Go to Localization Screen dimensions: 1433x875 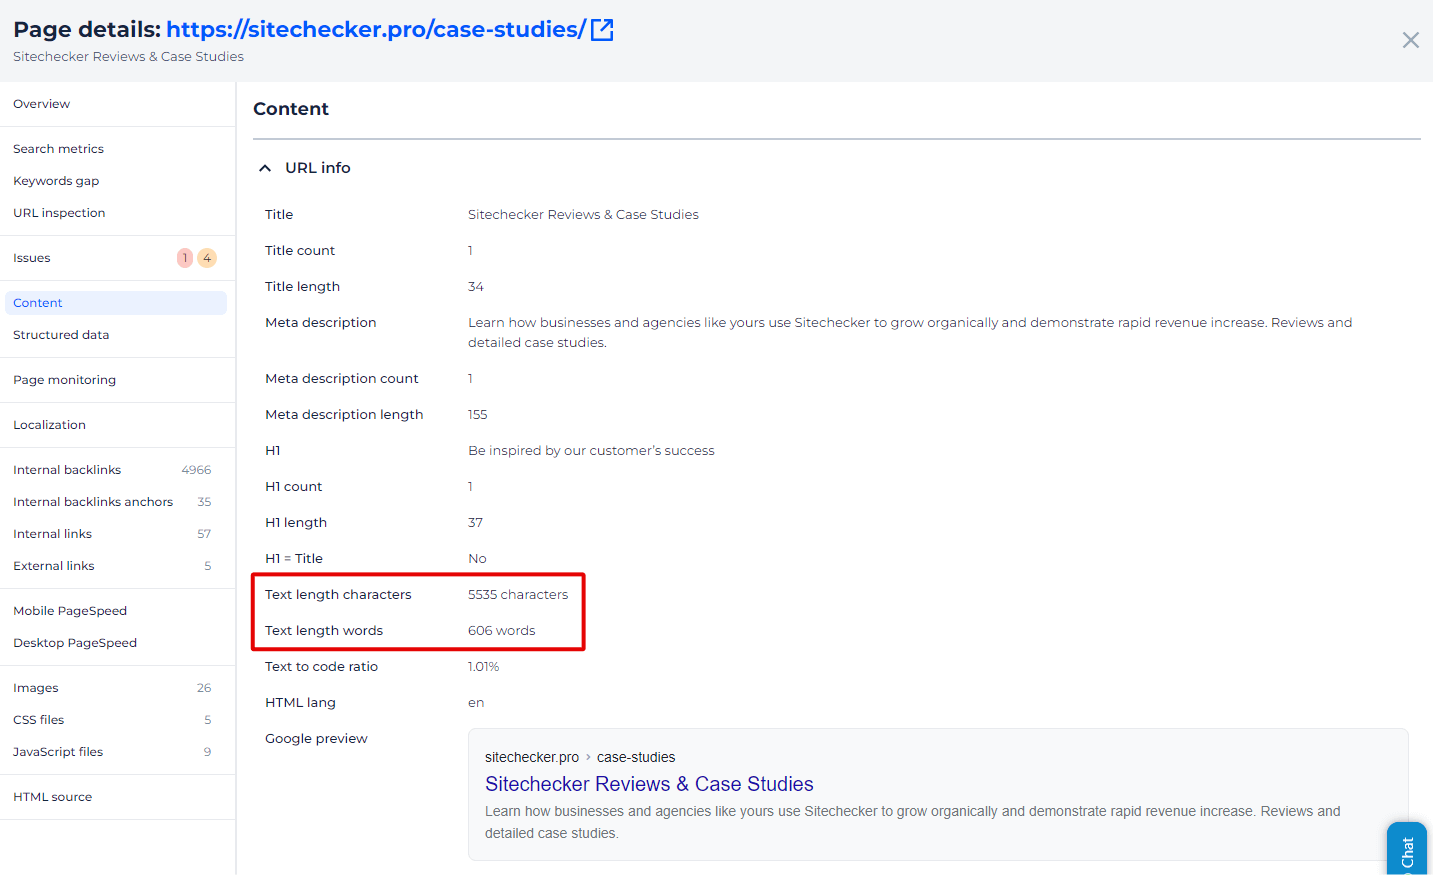click(x=49, y=425)
